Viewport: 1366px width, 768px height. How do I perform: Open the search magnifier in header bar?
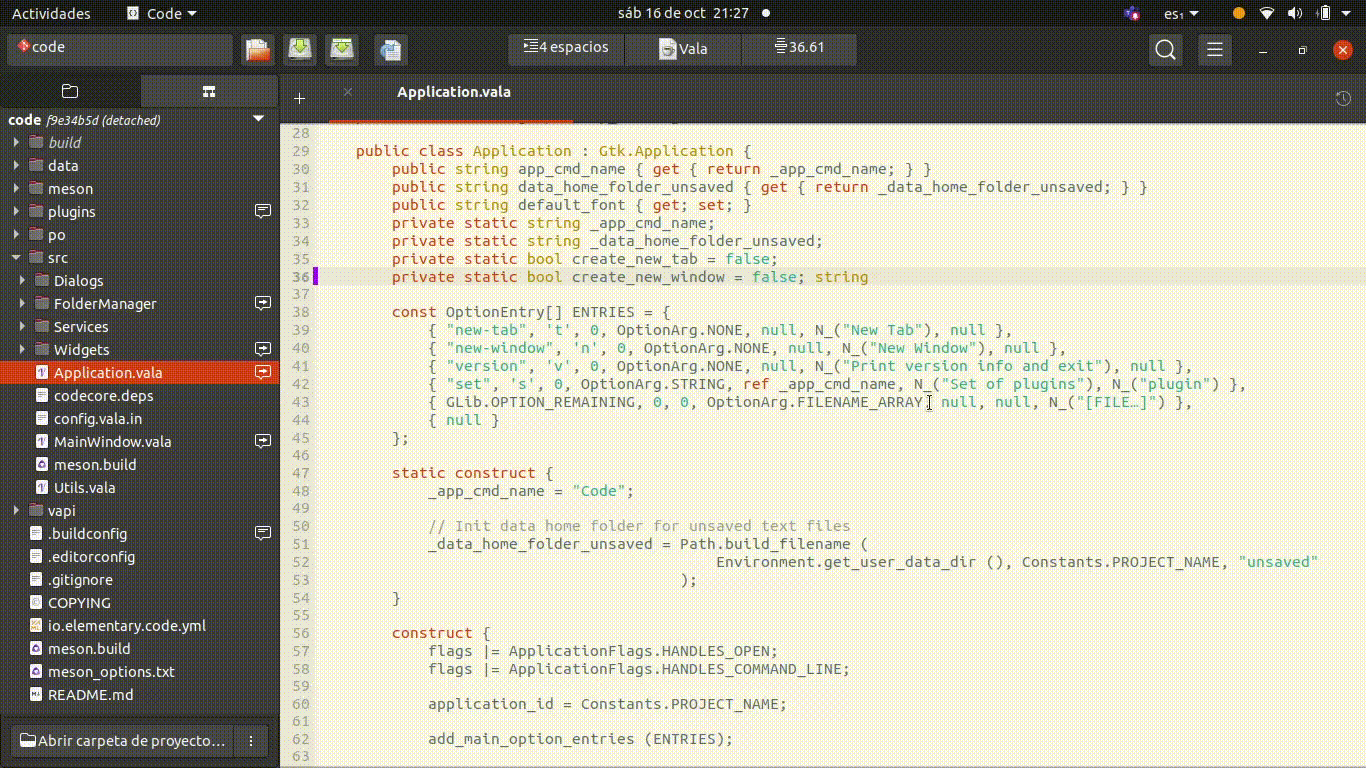pyautogui.click(x=1165, y=49)
